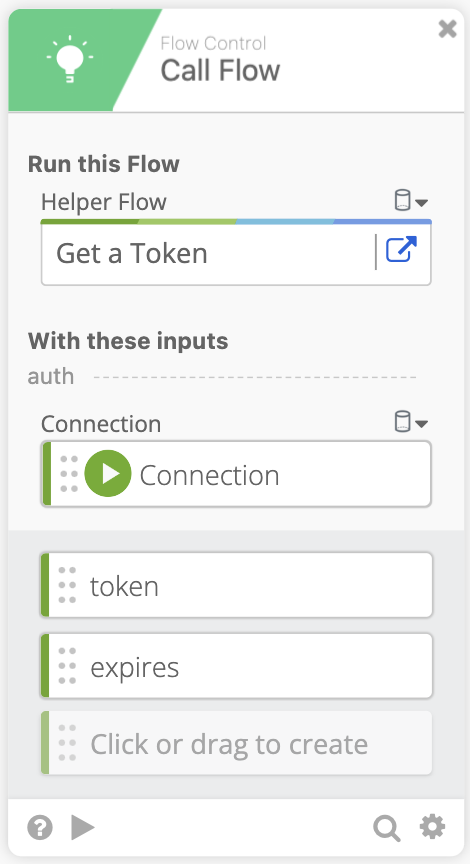Image resolution: width=470 pixels, height=864 pixels.
Task: Click the help question mark icon
Action: 40,827
